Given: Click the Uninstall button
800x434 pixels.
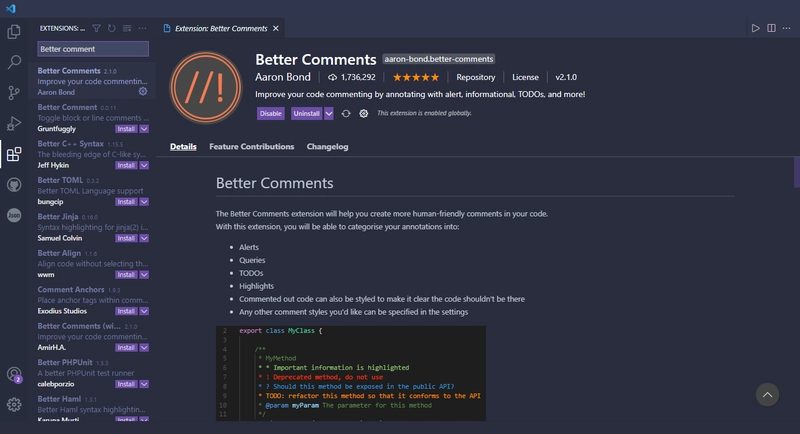Looking at the screenshot, I should pyautogui.click(x=307, y=114).
